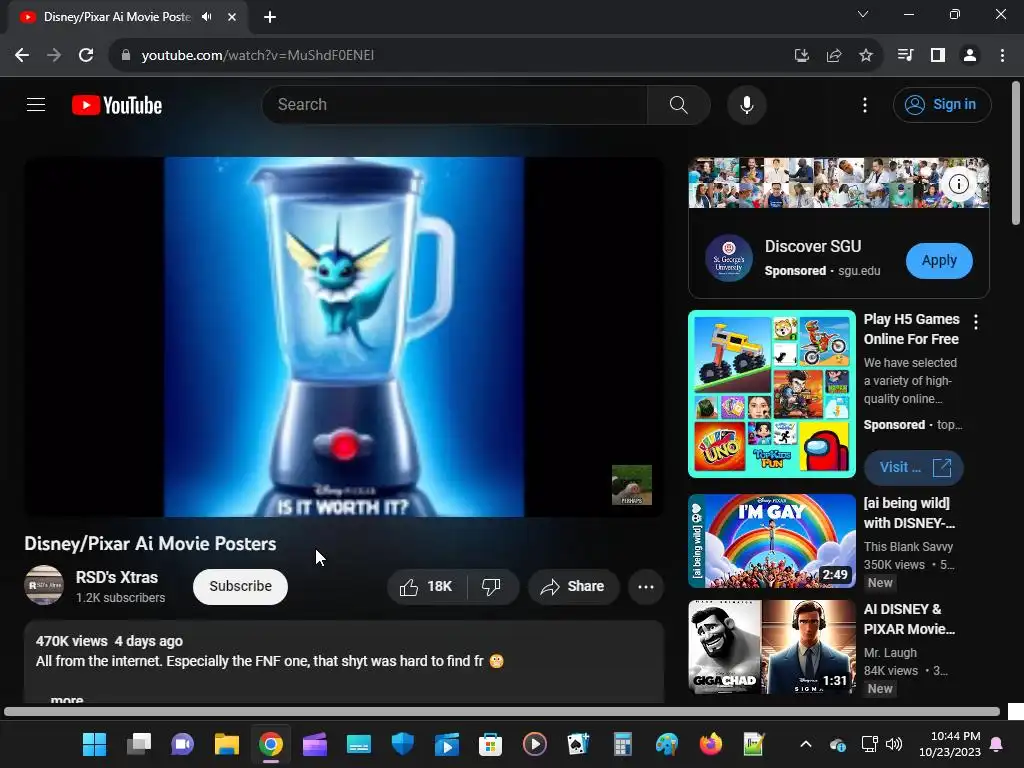Screen dimensions: 1024x768
Task: Open RSD's Xtras channel name link
Action: 117,577
